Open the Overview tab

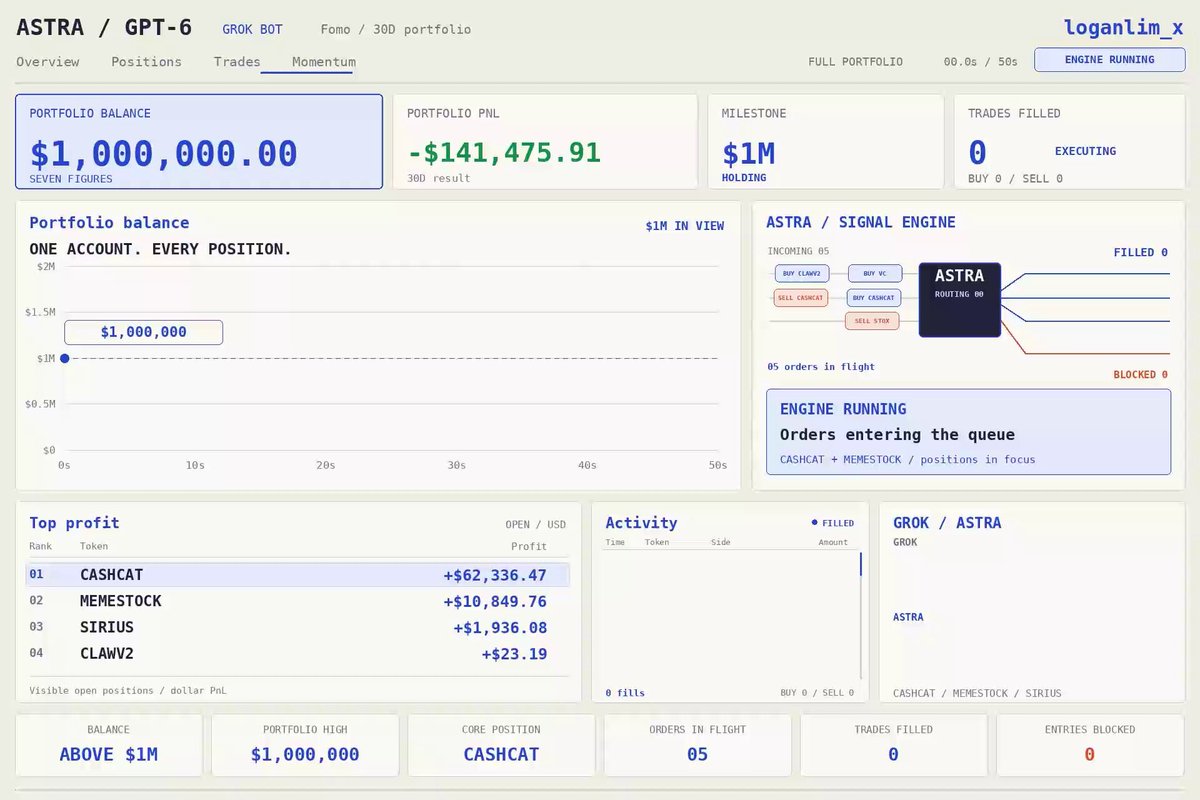(47, 62)
